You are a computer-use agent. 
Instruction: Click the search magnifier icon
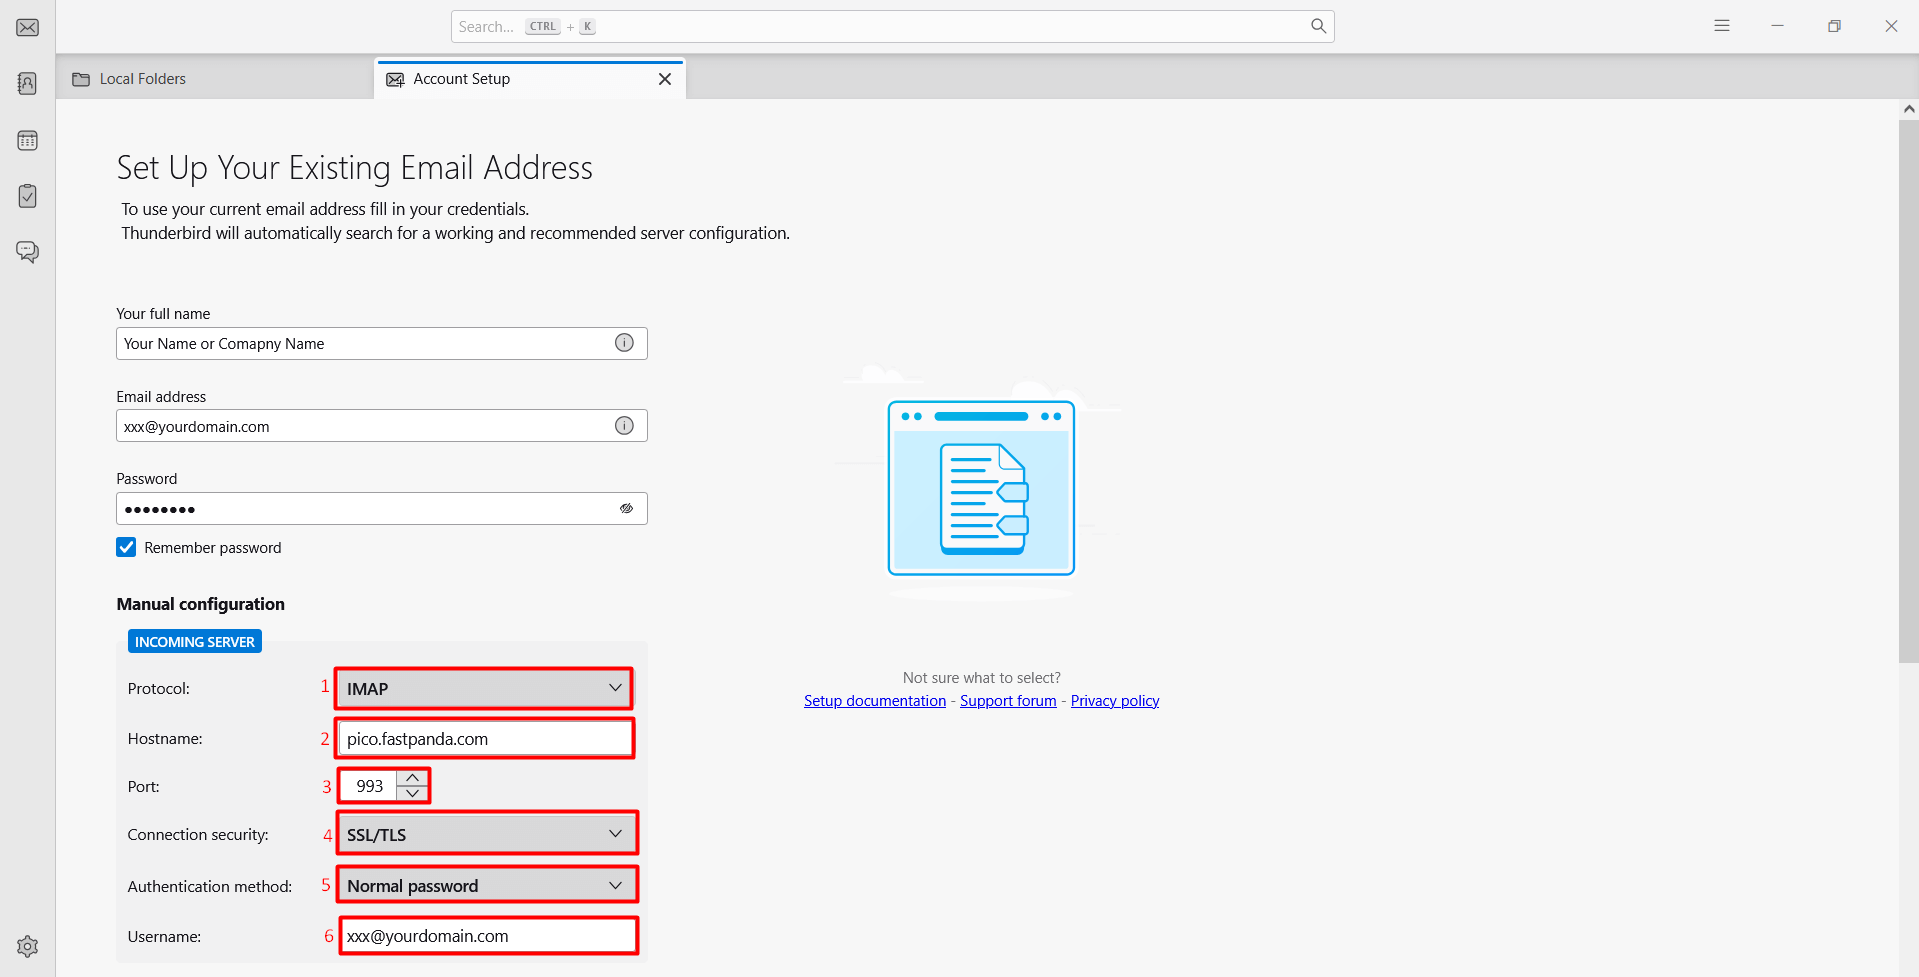tap(1318, 26)
